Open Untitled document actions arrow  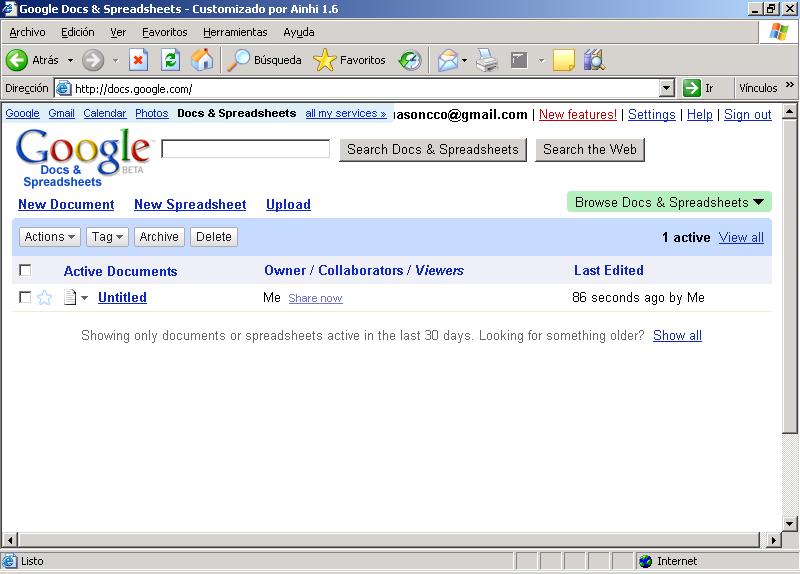click(85, 298)
